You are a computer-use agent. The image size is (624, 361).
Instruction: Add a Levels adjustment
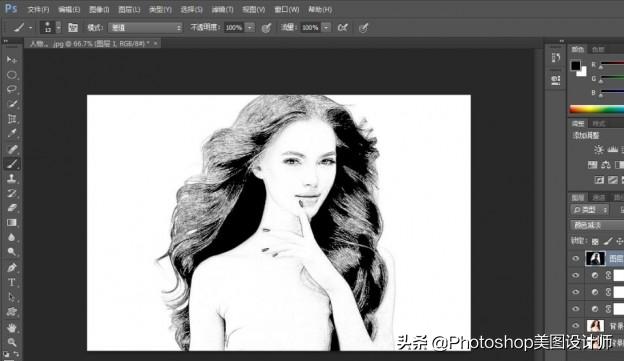(x=613, y=150)
